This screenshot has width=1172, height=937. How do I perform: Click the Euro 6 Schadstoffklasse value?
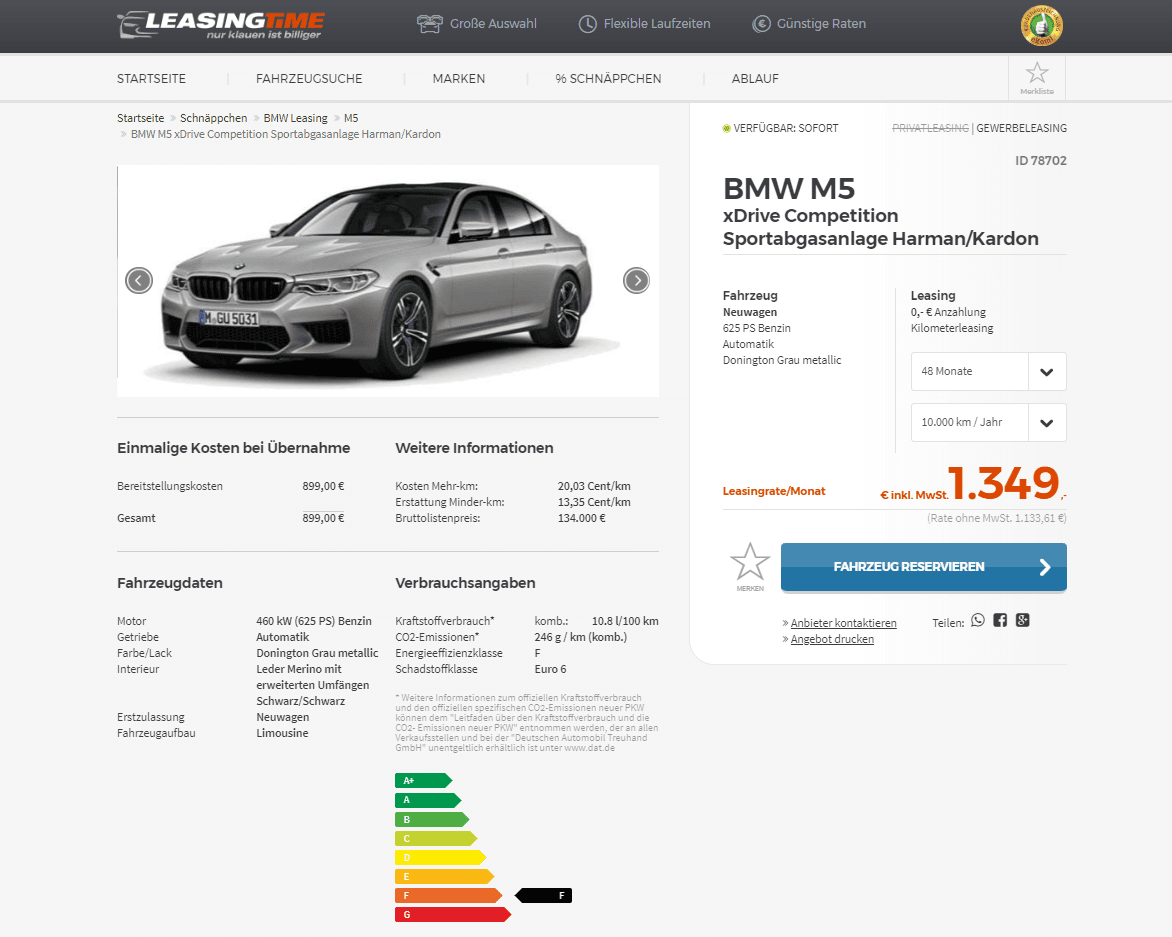coord(550,669)
